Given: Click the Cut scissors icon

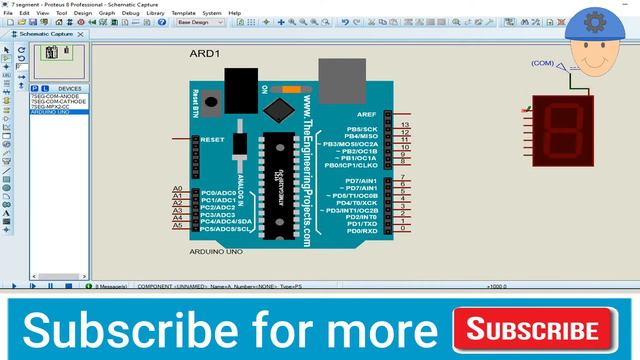Looking at the screenshot, I should click(x=371, y=22).
